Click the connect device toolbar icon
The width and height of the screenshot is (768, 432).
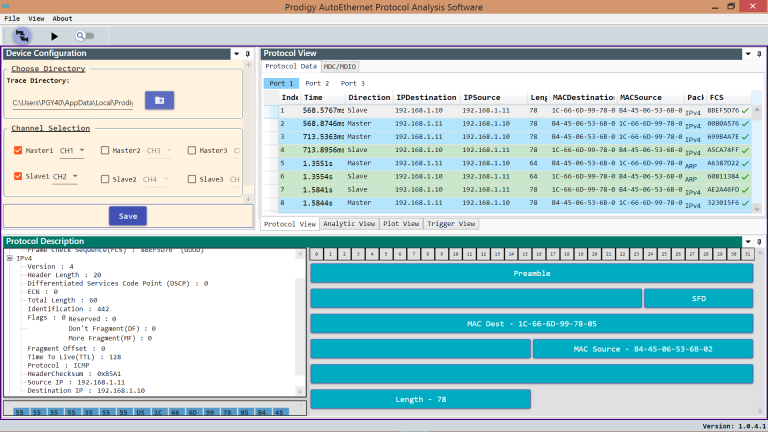point(22,36)
